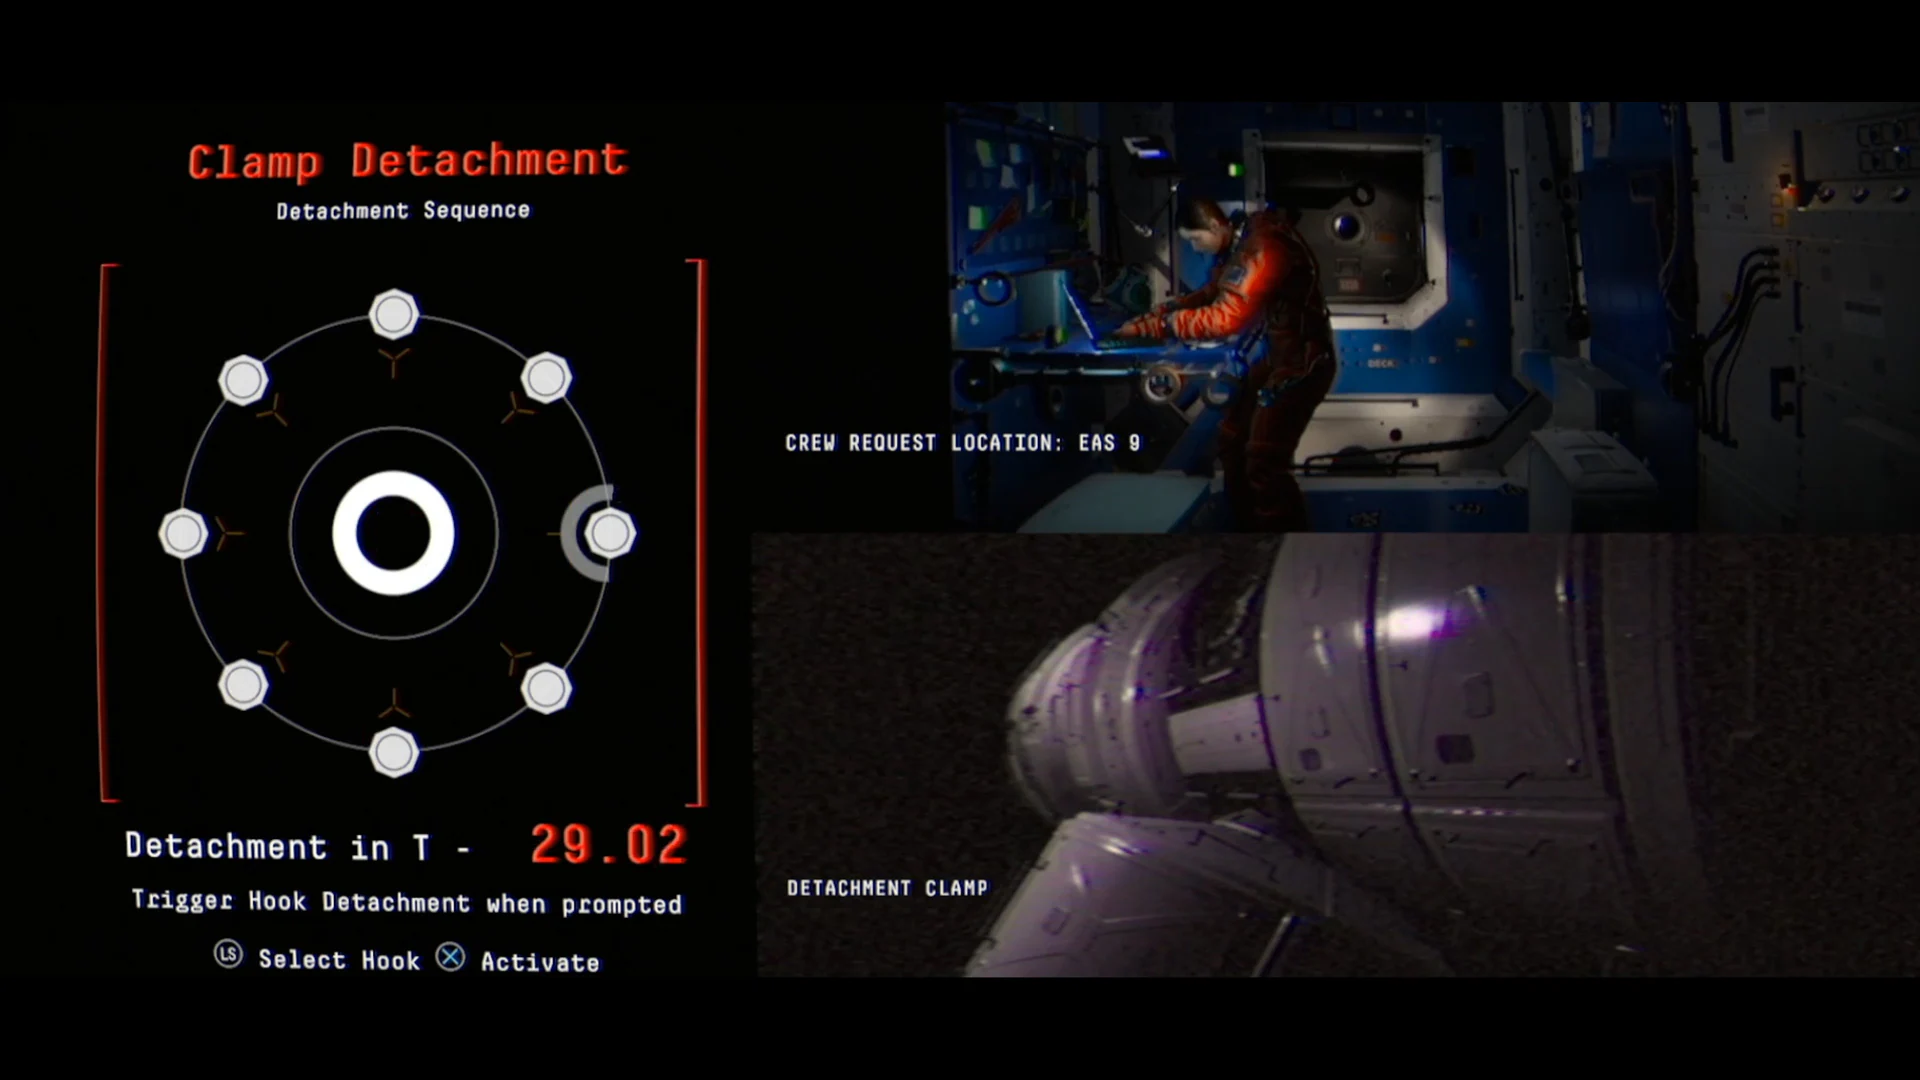Viewport: 1920px width, 1080px height.
Task: Click the DETACHMENT CLAMP caption
Action: (887, 887)
